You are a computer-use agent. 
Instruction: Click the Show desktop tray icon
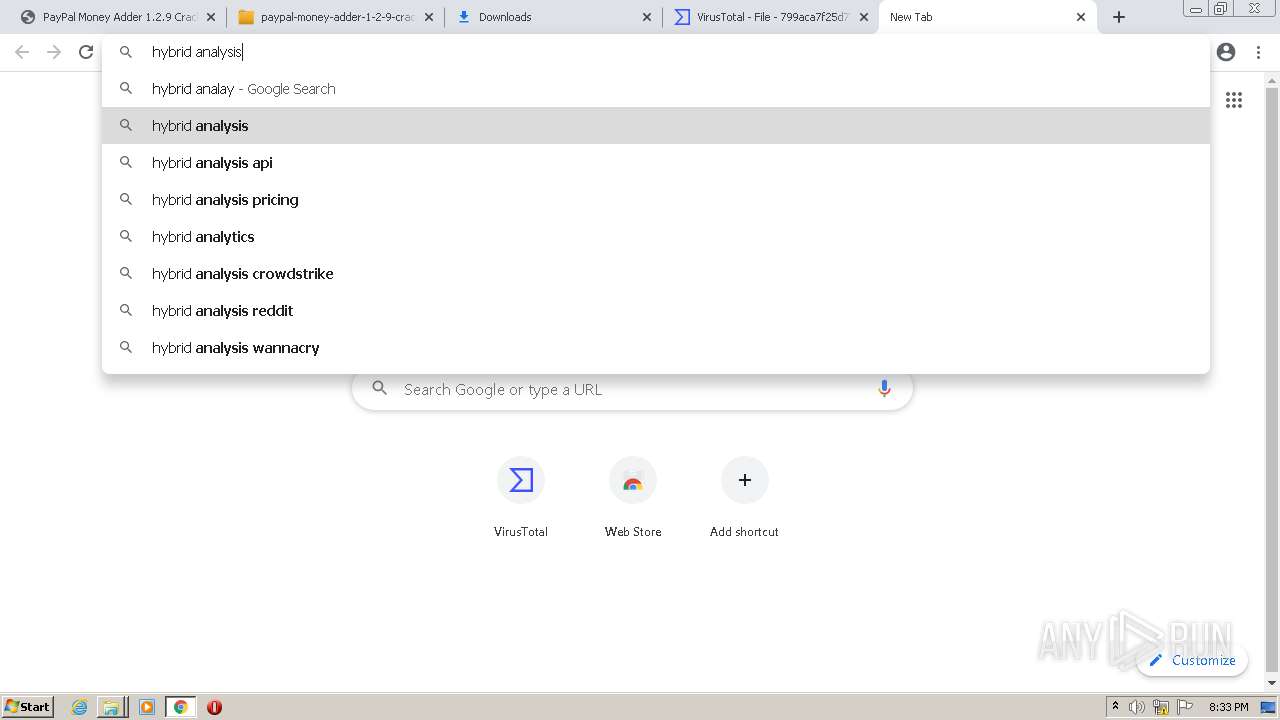[x=1268, y=707]
